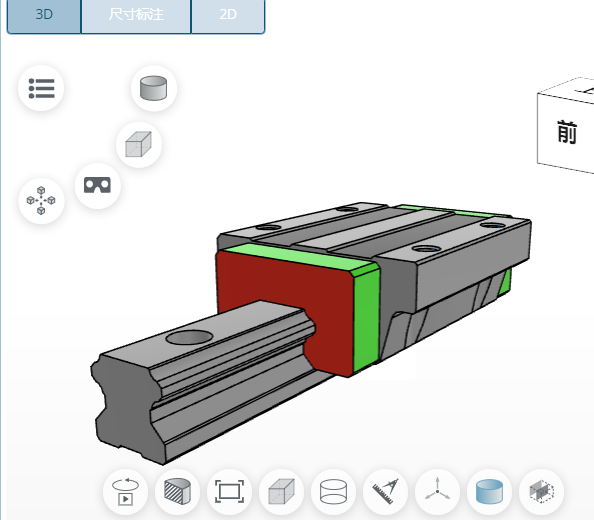Switch to the 2D tab
Image resolution: width=594 pixels, height=520 pixels.
pyautogui.click(x=228, y=15)
